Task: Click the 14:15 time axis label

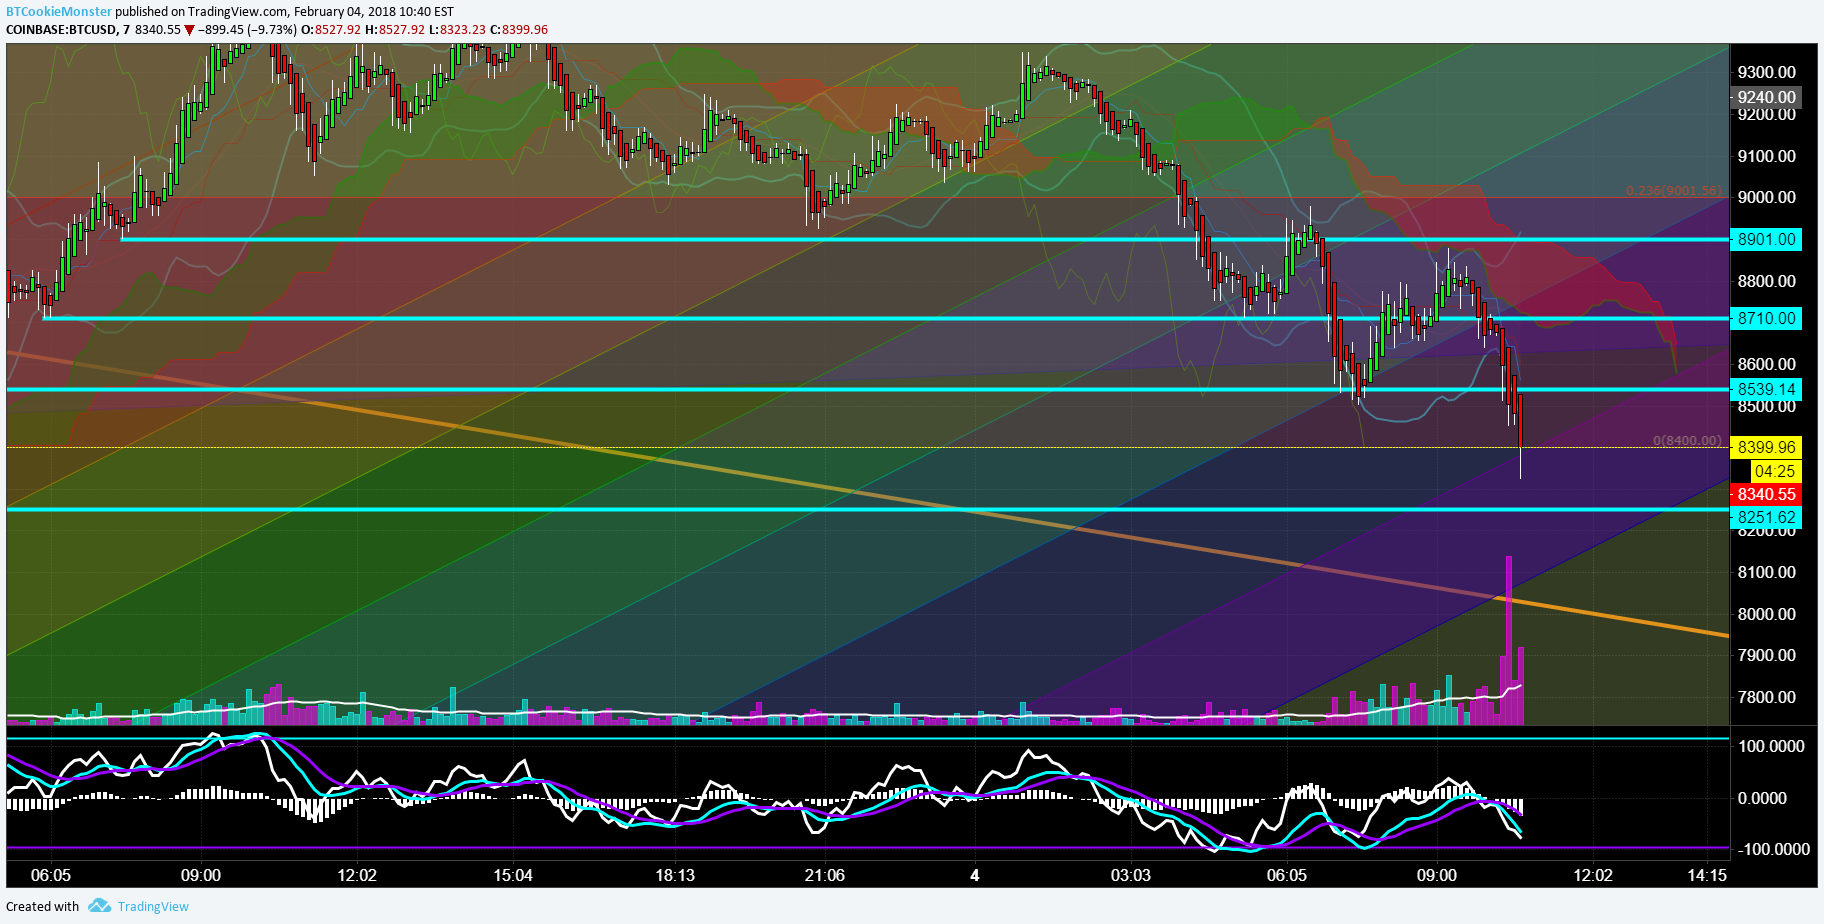Action: [1707, 875]
